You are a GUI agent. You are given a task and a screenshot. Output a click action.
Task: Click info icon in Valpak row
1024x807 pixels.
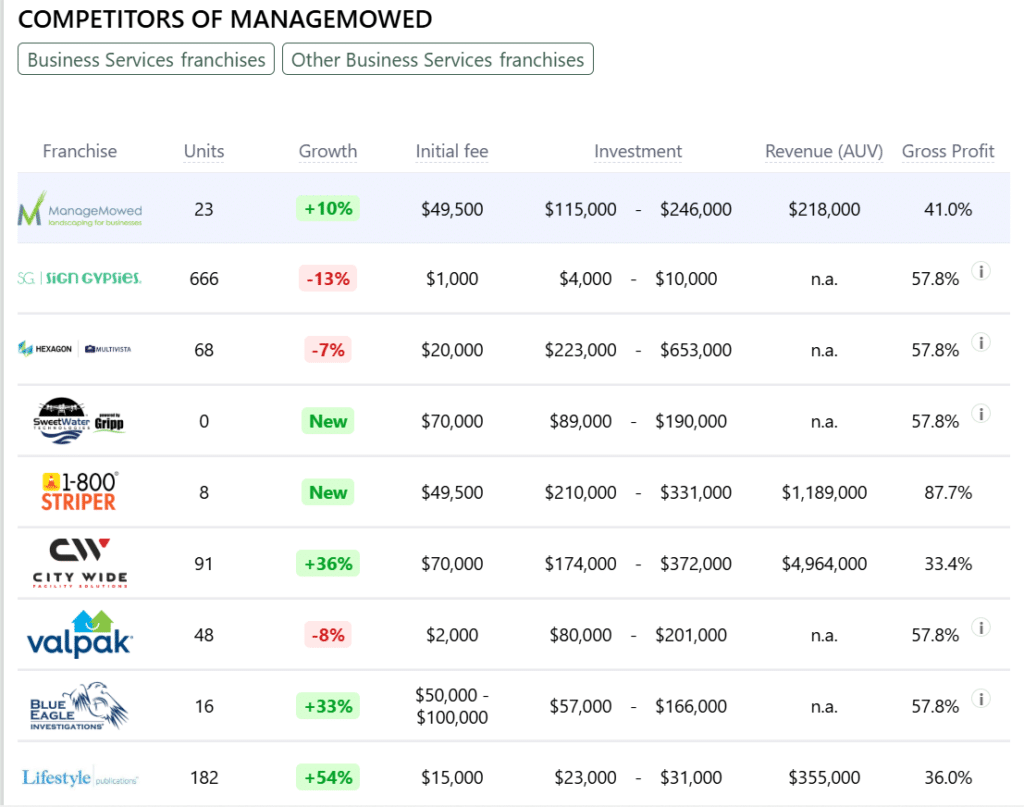981,627
